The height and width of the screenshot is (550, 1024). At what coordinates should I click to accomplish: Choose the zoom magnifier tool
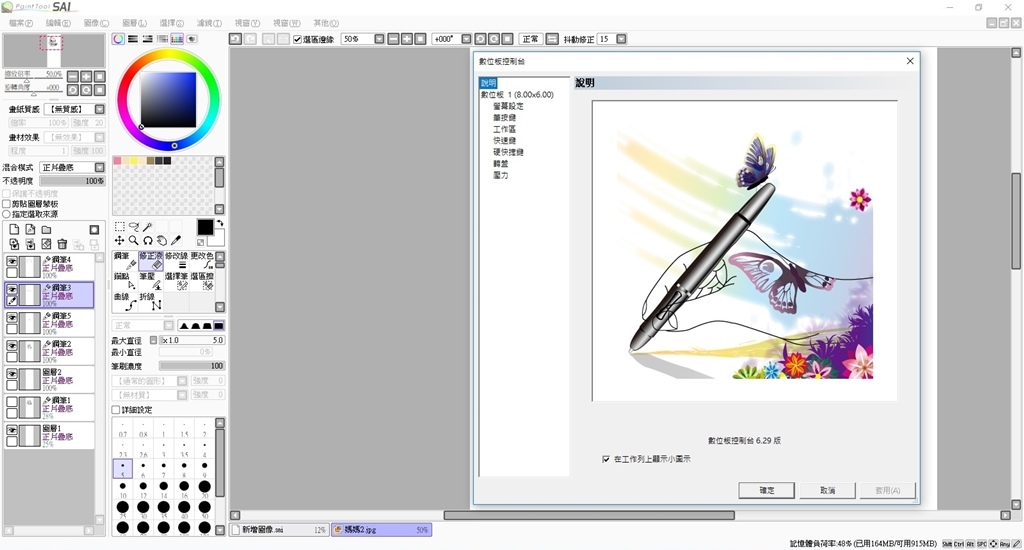coord(133,241)
